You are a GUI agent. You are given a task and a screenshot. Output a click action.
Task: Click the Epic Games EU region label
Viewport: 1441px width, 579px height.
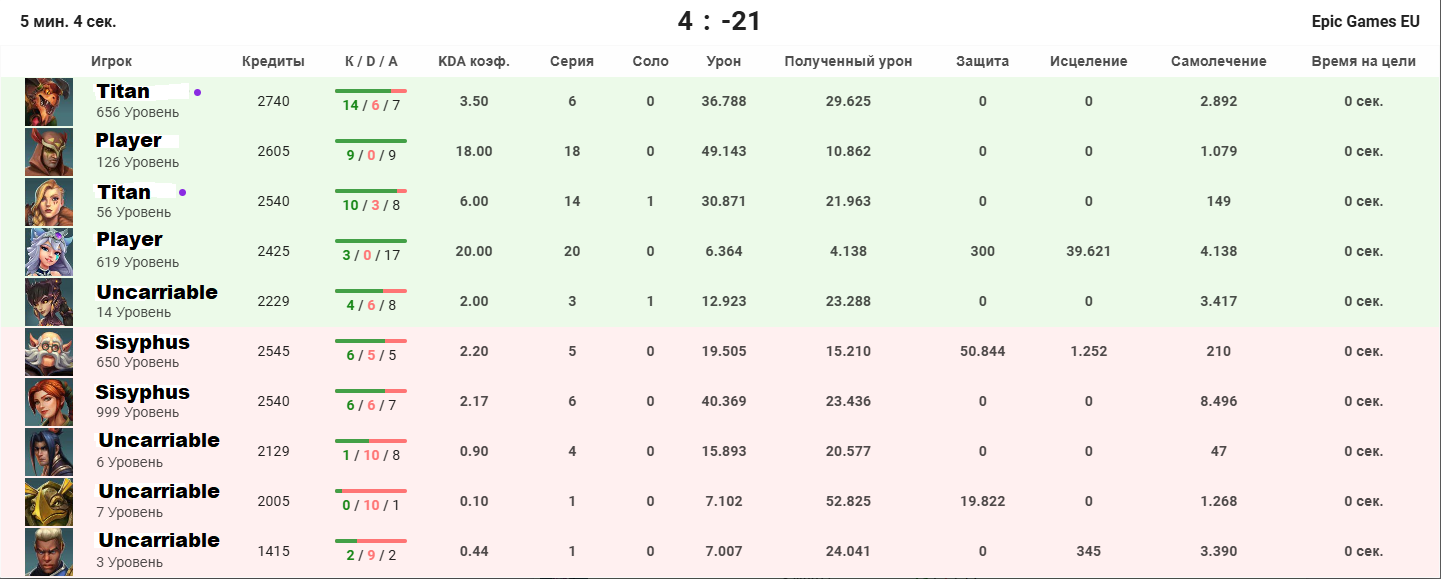click(x=1365, y=21)
